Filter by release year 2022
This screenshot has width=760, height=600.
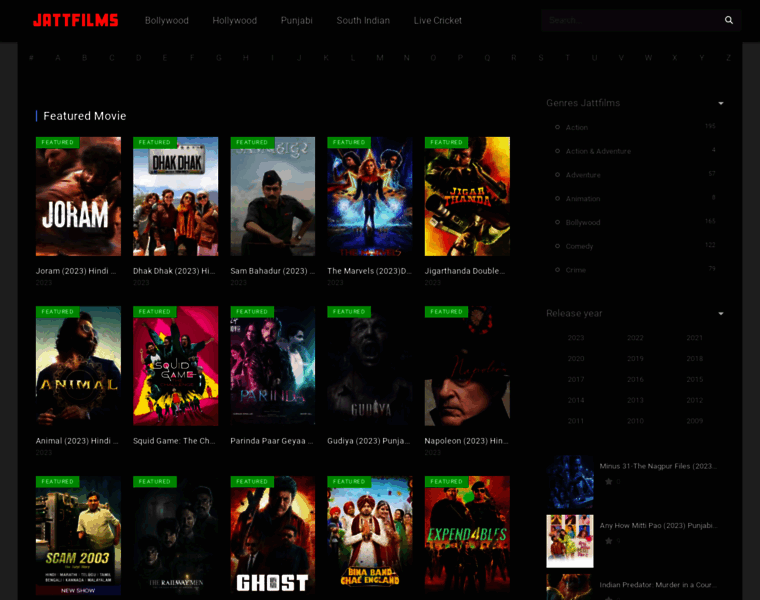click(635, 338)
